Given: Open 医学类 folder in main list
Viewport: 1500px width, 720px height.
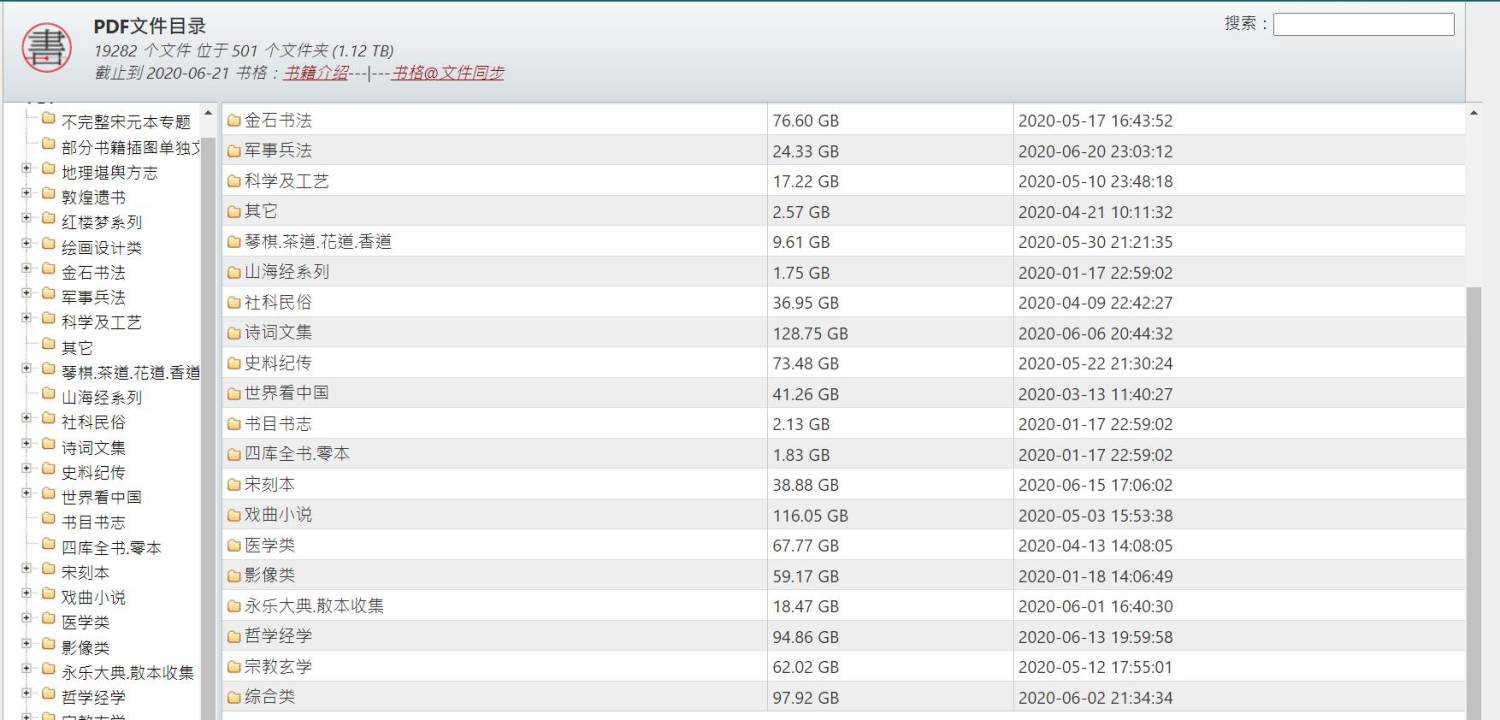Looking at the screenshot, I should pyautogui.click(x=270, y=546).
